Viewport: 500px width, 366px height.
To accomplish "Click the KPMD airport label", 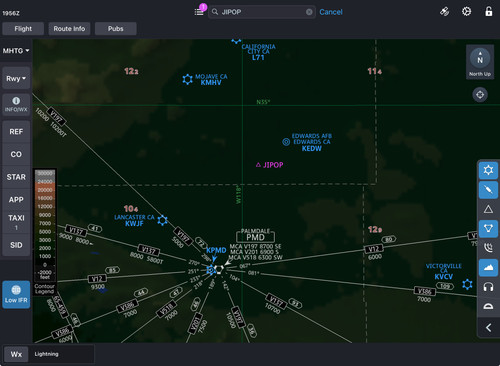I will [x=216, y=250].
